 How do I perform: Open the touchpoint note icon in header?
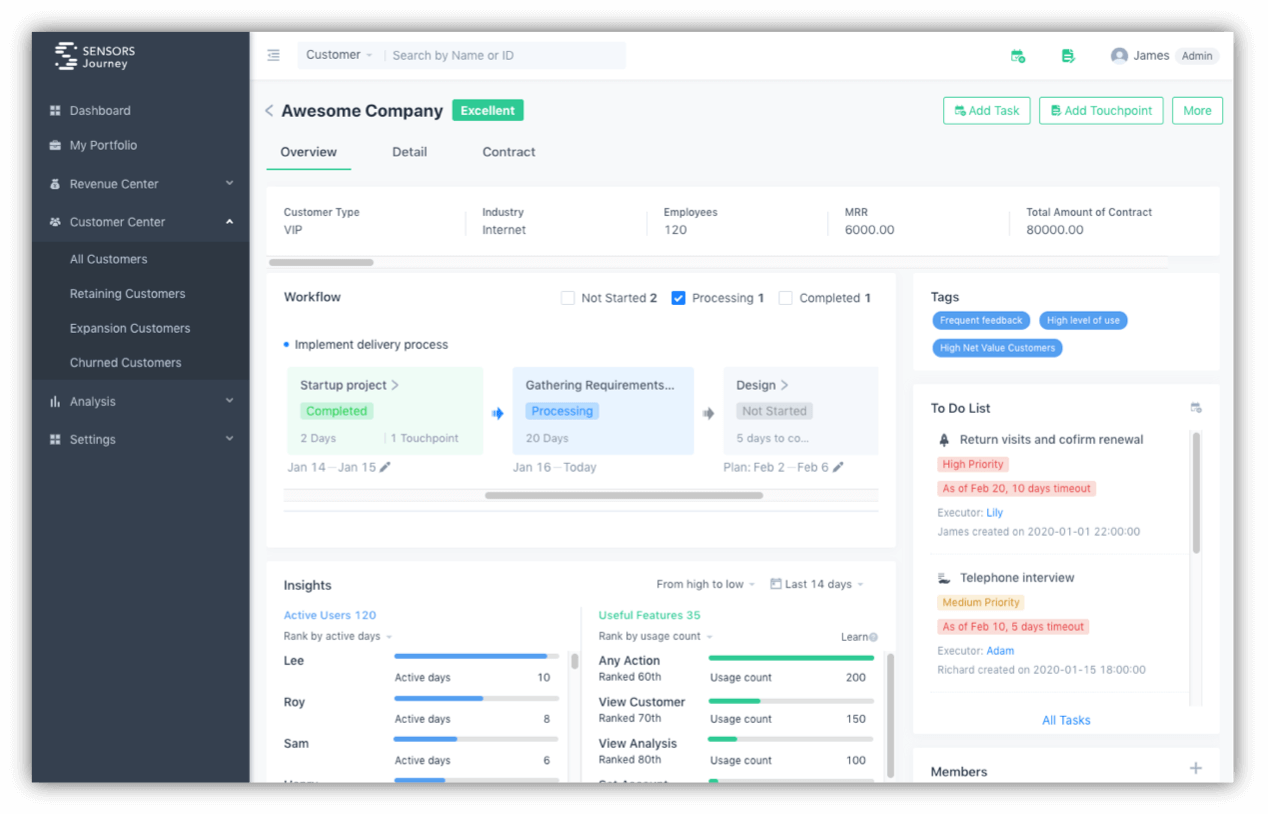tap(1068, 56)
